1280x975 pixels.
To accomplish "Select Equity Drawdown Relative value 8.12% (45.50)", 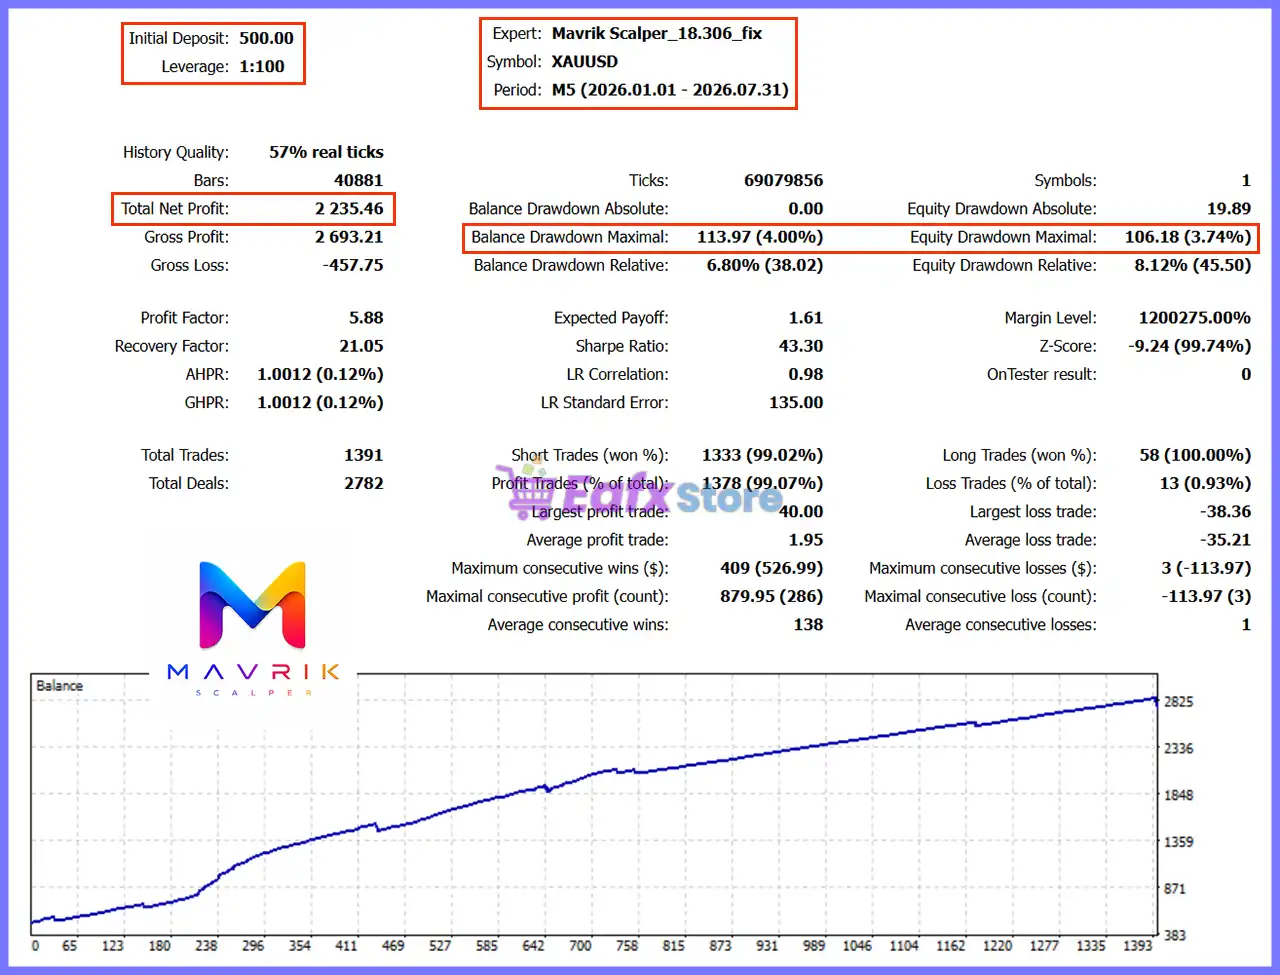I will pos(1193,265).
